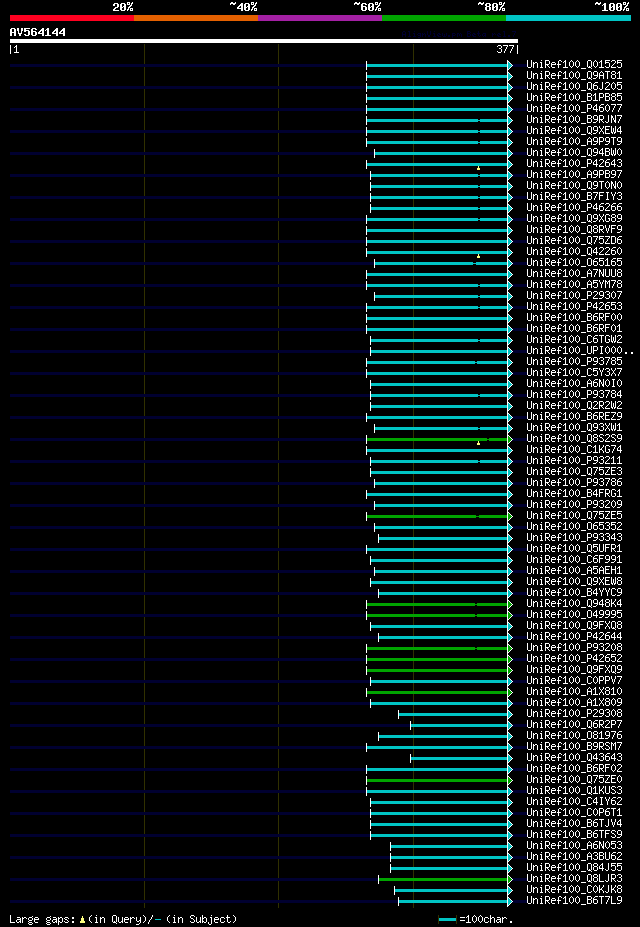Click hit label UniRef100_P46266
Viewport: 640px width, 927px height.
(574, 208)
